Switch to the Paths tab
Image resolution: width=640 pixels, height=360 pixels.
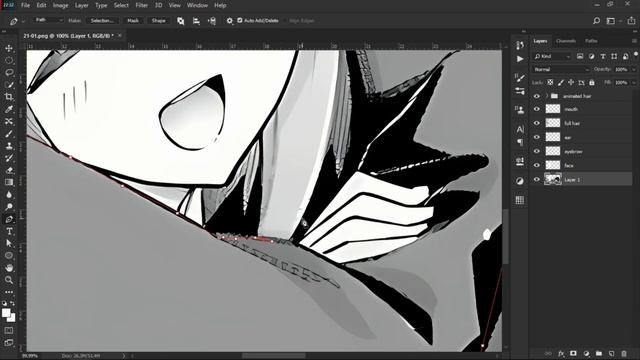(591, 41)
